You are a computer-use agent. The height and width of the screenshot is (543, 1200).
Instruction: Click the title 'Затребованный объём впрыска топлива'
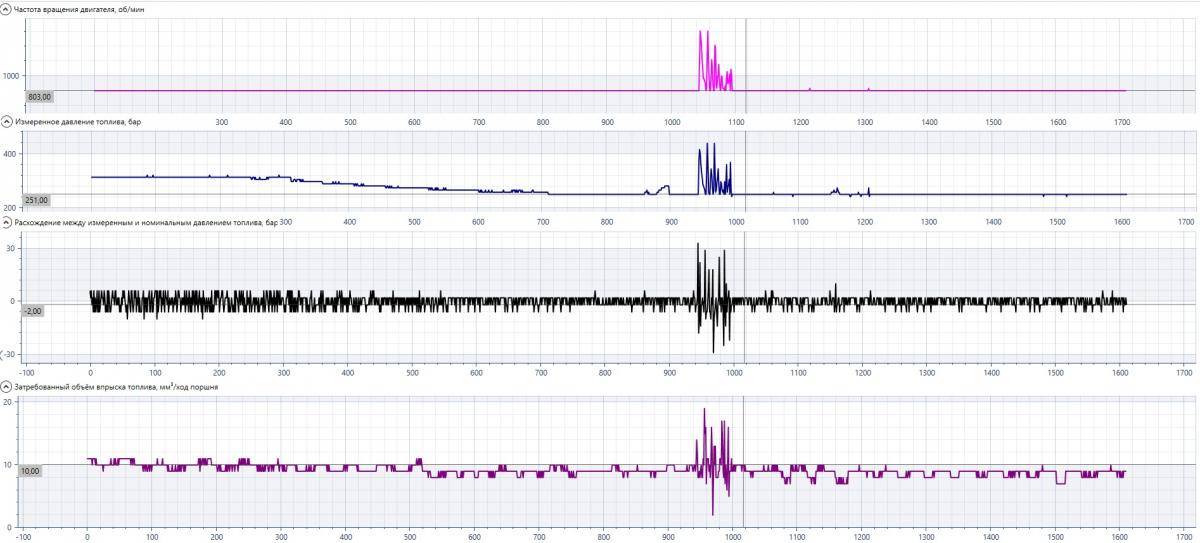point(115,385)
